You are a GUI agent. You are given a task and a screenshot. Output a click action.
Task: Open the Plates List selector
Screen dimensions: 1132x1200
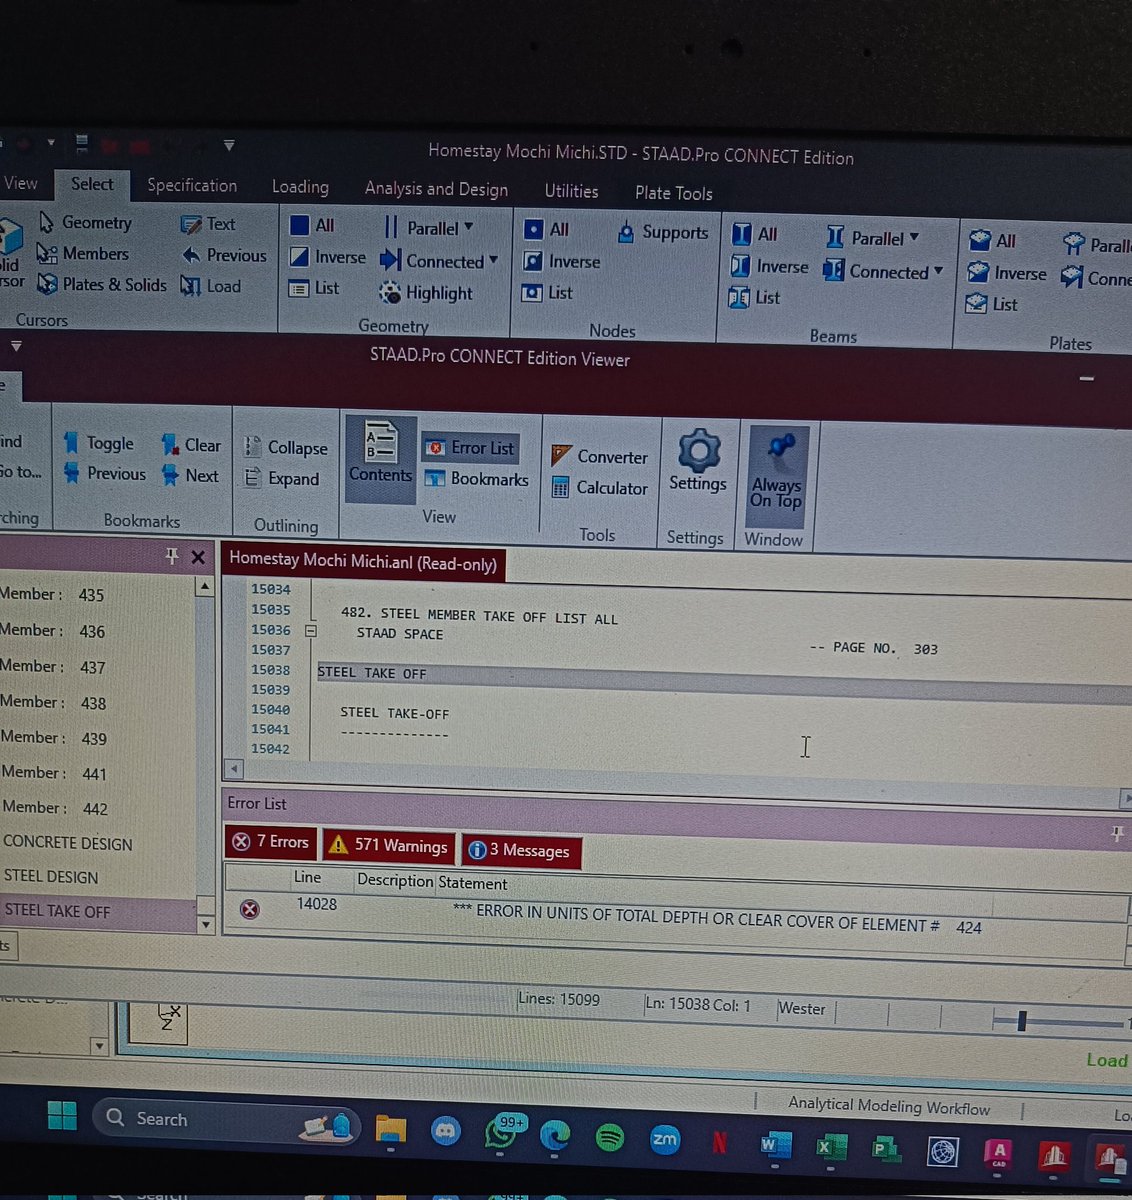992,304
